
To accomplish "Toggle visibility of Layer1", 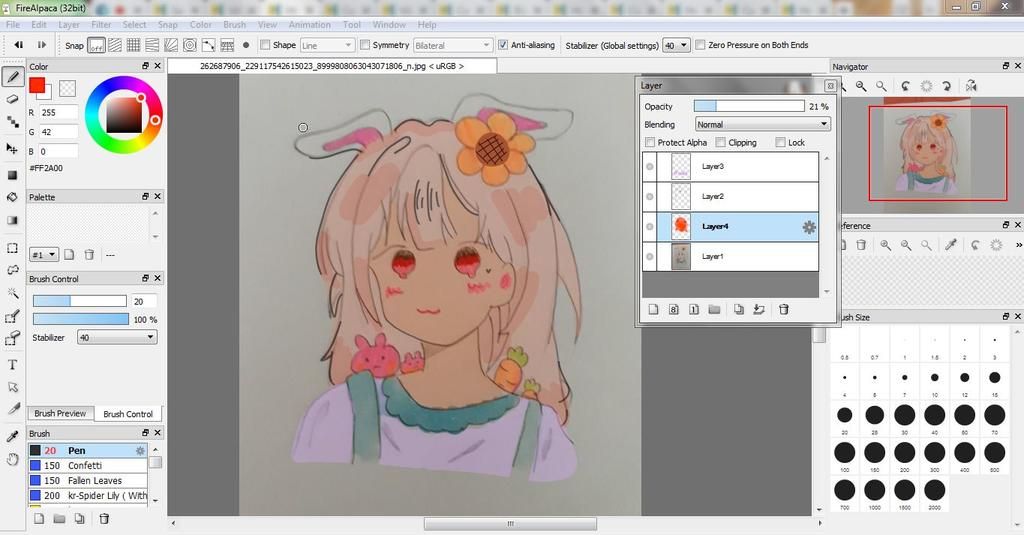I will click(x=650, y=257).
